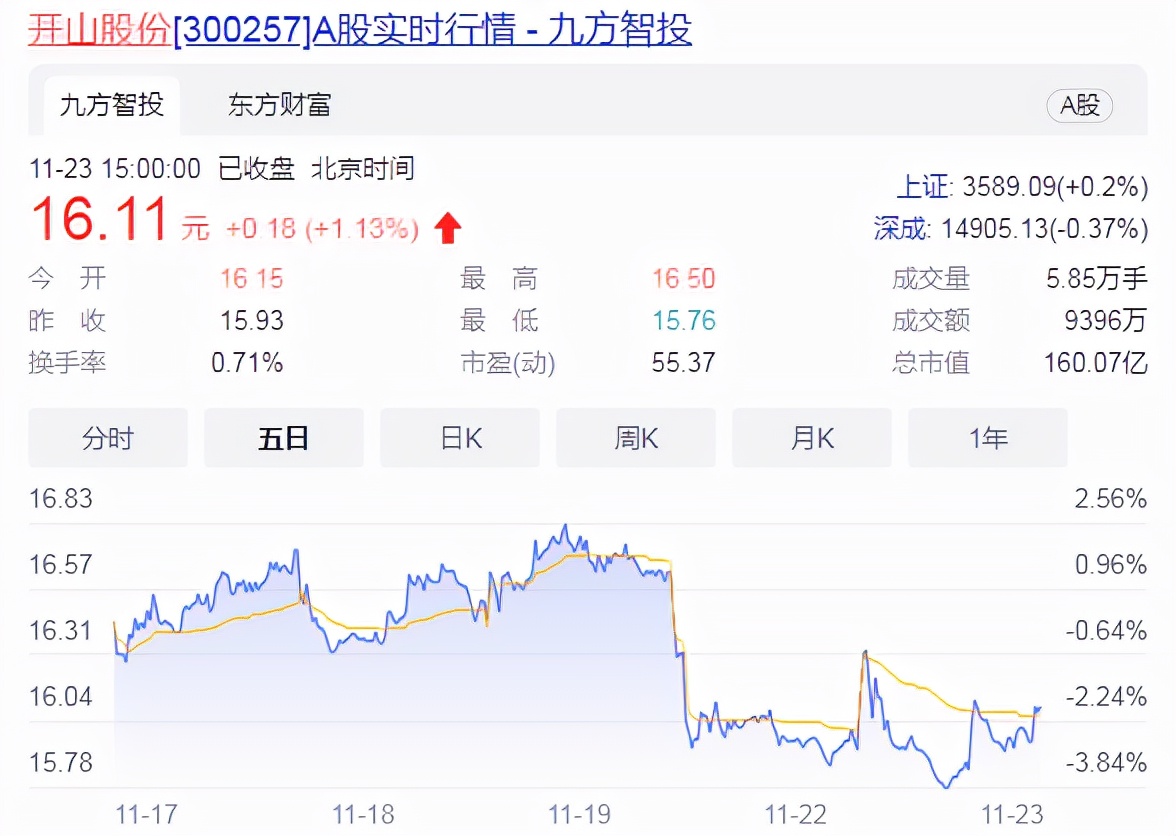Click the 最低 low price value 15.76
1176x836 pixels.
point(683,321)
